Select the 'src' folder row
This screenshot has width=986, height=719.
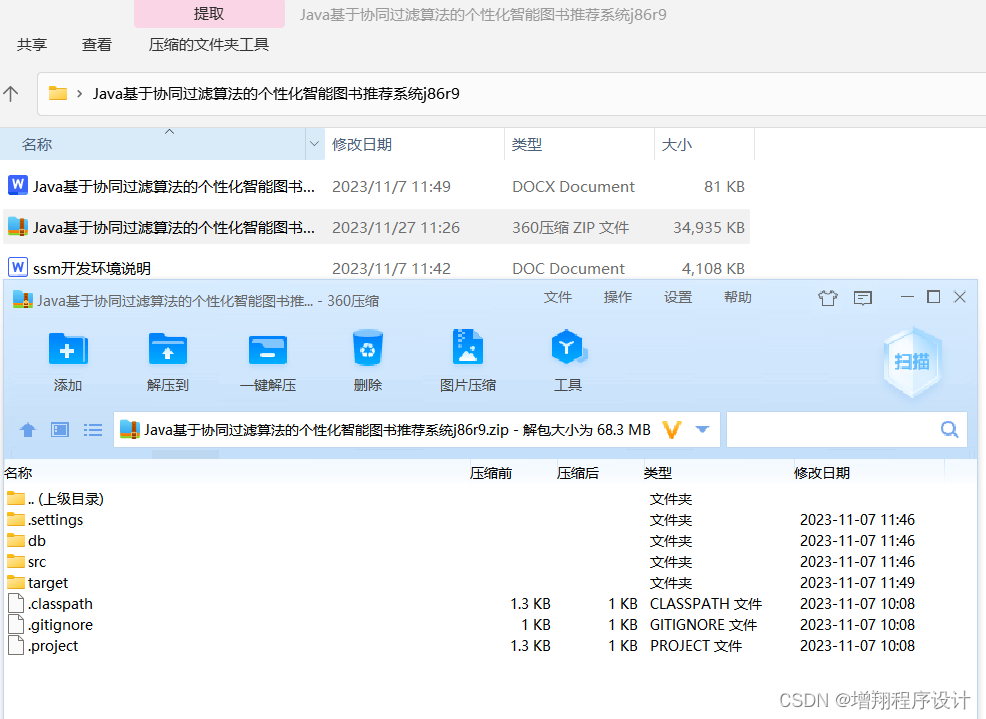click(490, 562)
